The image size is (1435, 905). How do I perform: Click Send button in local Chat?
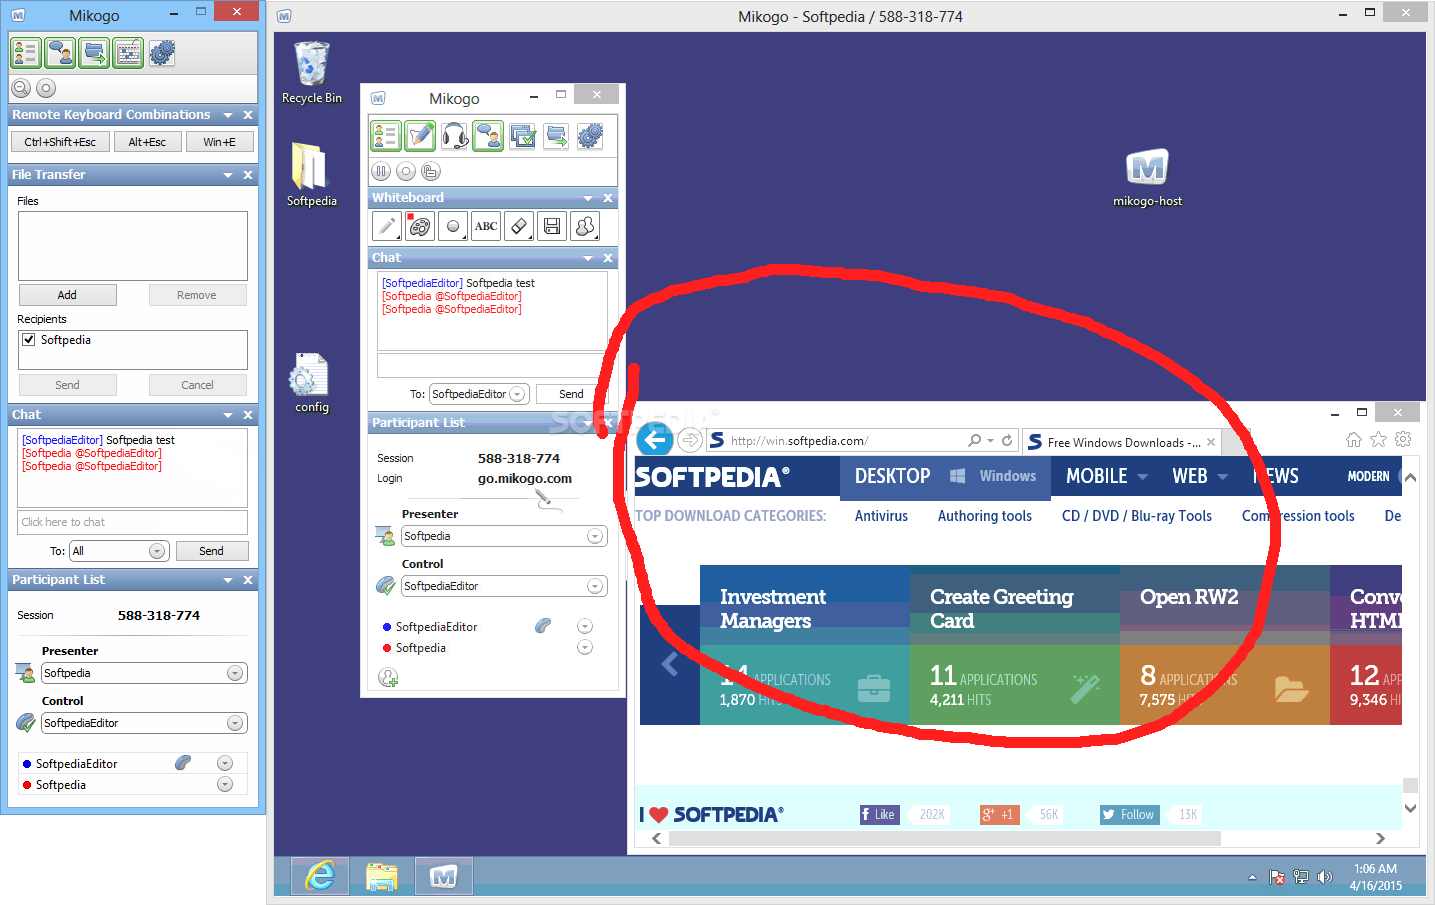211,551
